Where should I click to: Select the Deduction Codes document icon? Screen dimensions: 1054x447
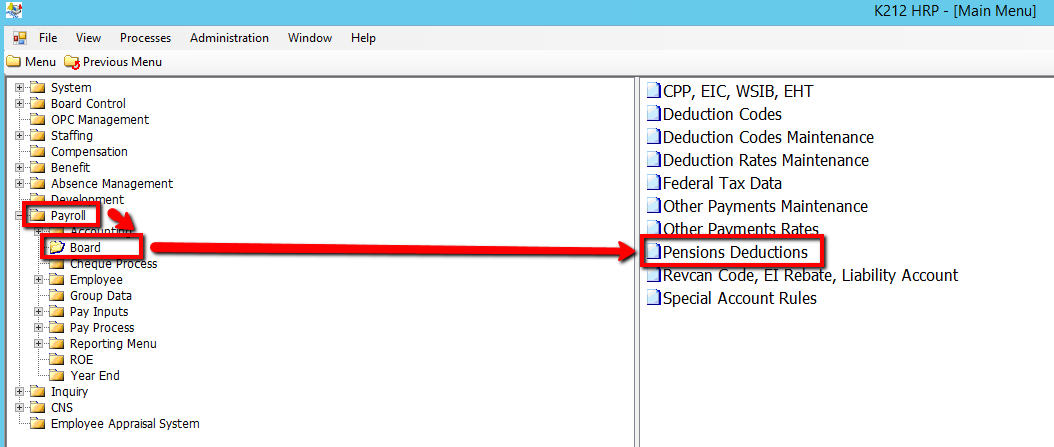[x=653, y=114]
